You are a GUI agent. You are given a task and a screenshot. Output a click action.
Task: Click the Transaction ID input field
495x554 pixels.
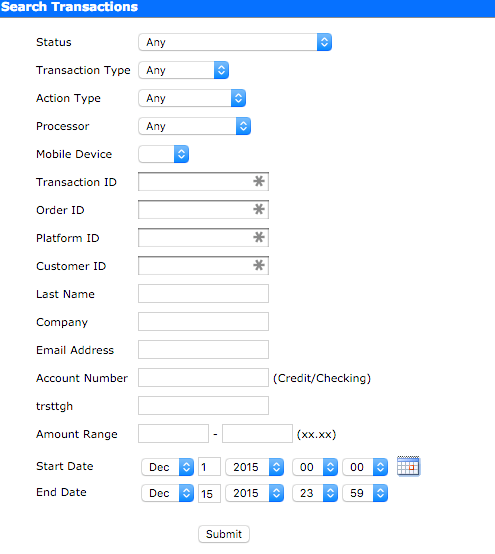(204, 182)
